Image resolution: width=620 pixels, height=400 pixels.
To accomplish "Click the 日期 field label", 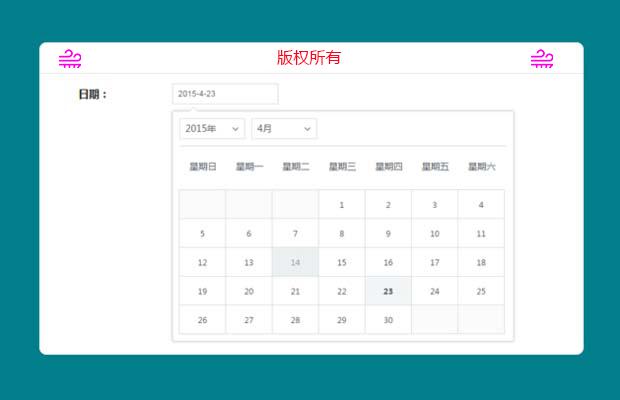I will click(92, 95).
